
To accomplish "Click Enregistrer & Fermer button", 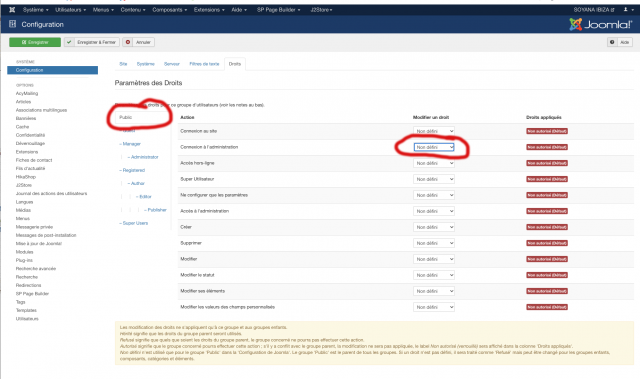I will pos(92,42).
